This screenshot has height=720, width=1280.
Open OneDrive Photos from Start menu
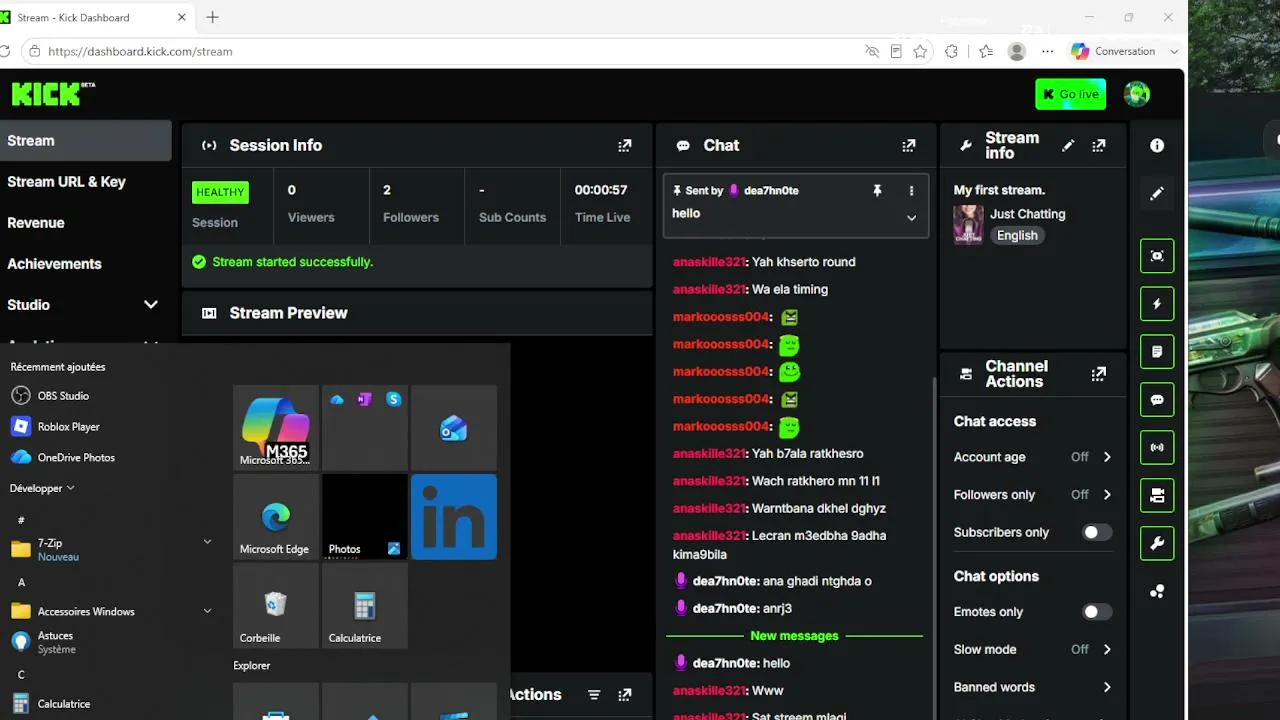(x=62, y=458)
